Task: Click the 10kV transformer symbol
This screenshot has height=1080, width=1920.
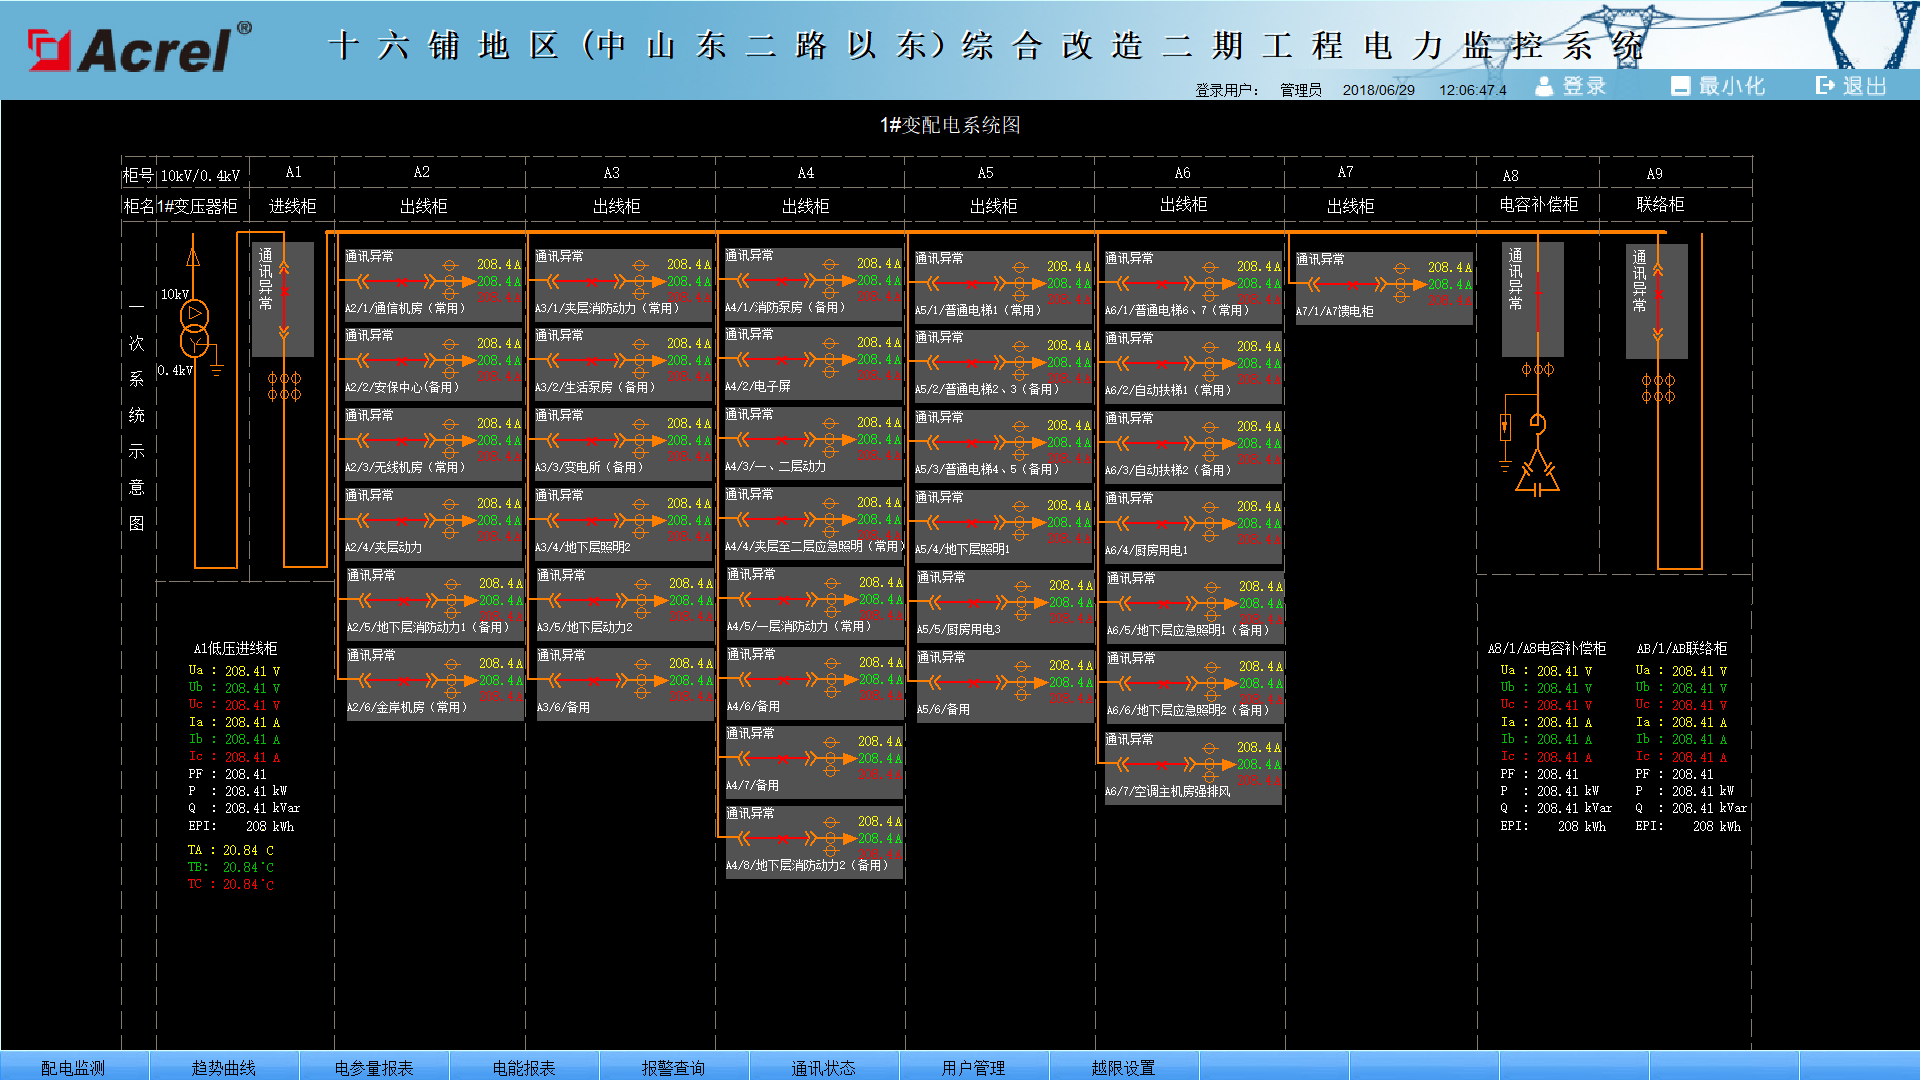Action: click(194, 328)
